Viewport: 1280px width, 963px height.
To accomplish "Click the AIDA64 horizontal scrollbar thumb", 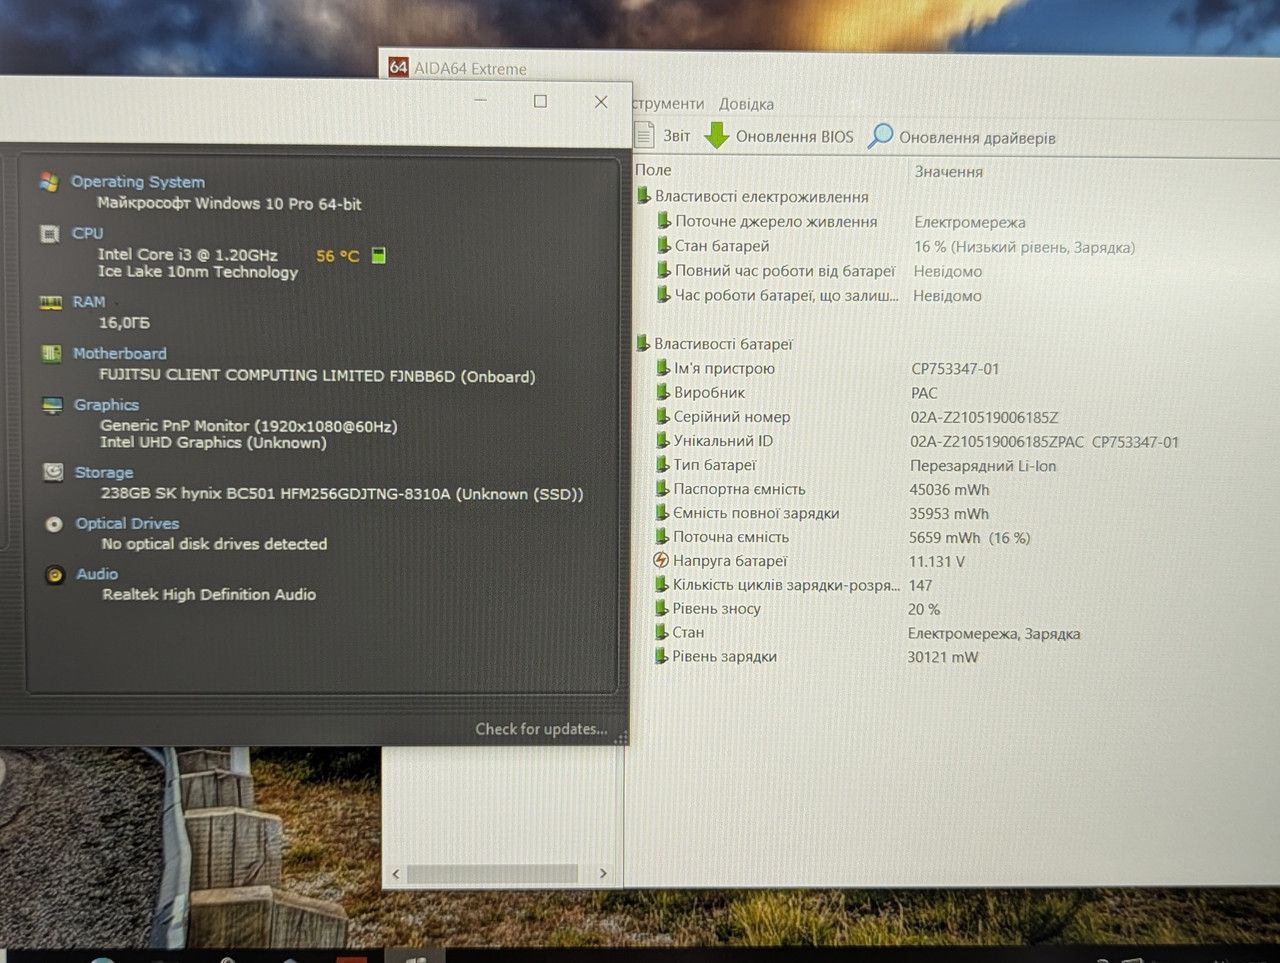I will [492, 874].
